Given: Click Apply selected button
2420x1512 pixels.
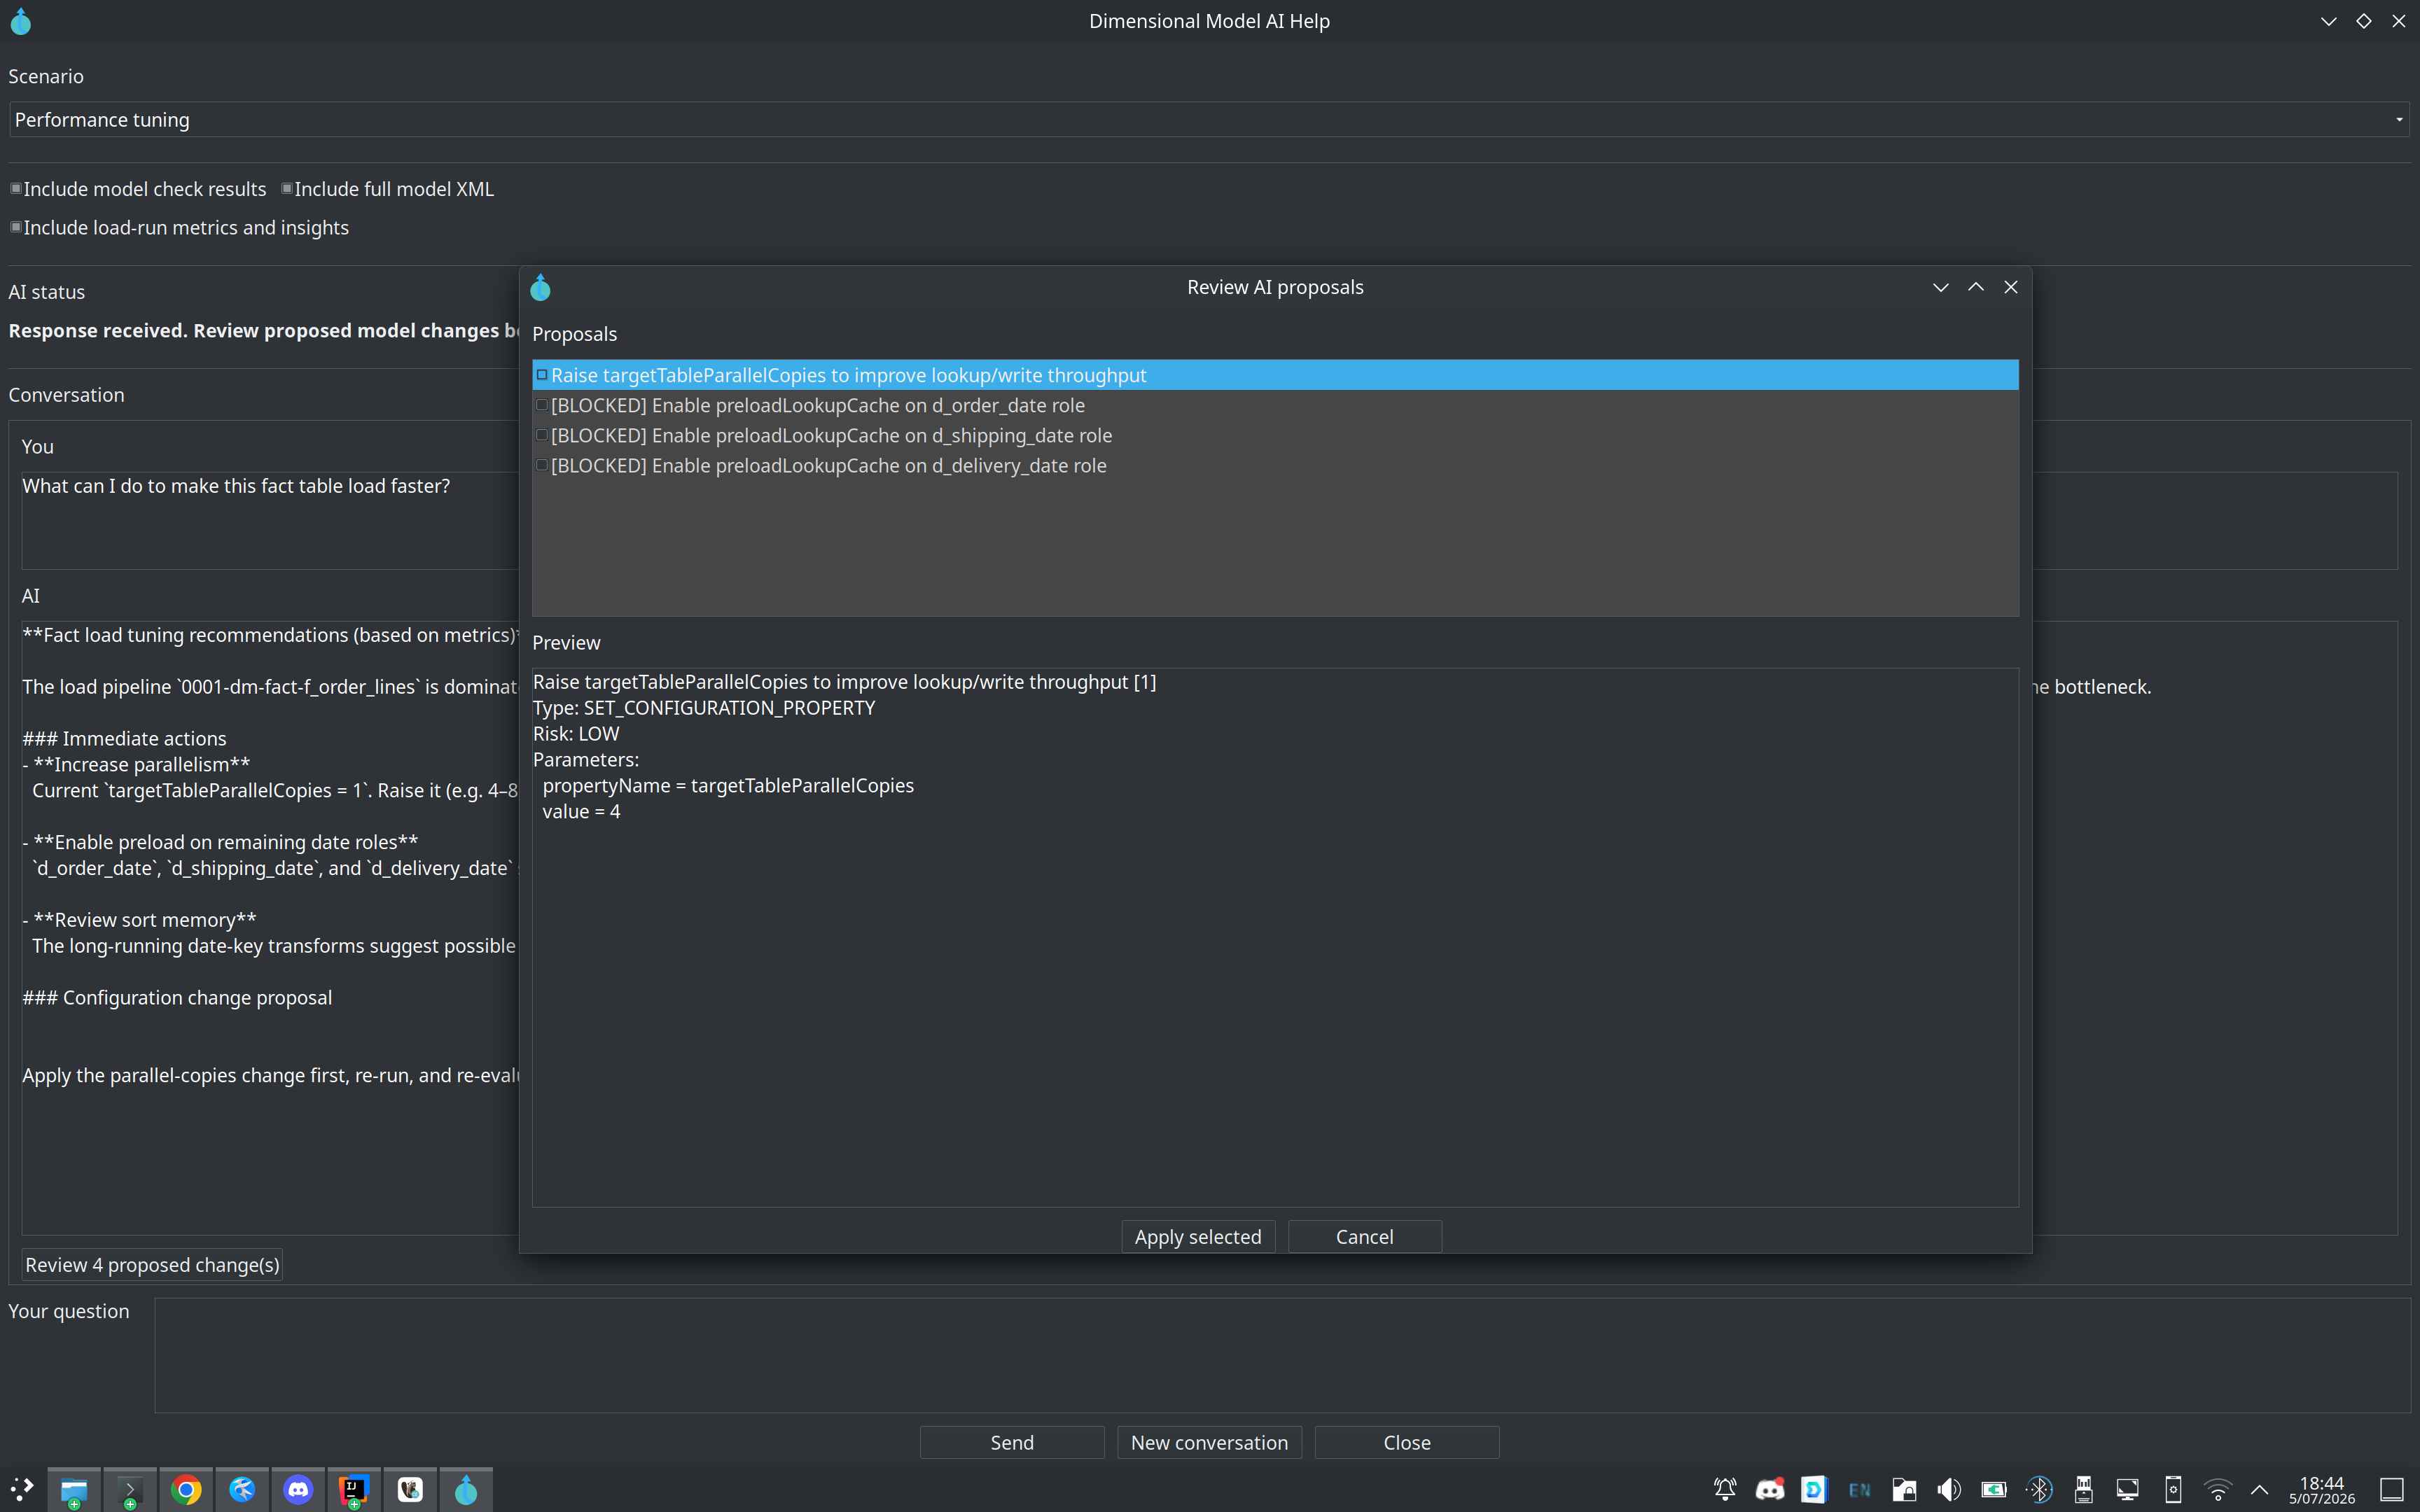Looking at the screenshot, I should (1198, 1237).
